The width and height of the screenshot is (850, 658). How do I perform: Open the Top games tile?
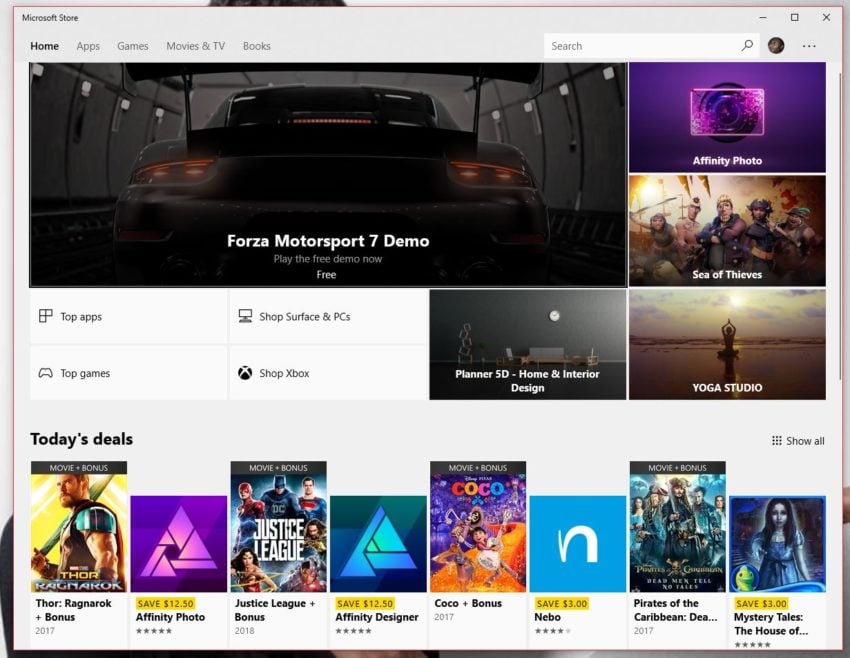pyautogui.click(x=128, y=373)
